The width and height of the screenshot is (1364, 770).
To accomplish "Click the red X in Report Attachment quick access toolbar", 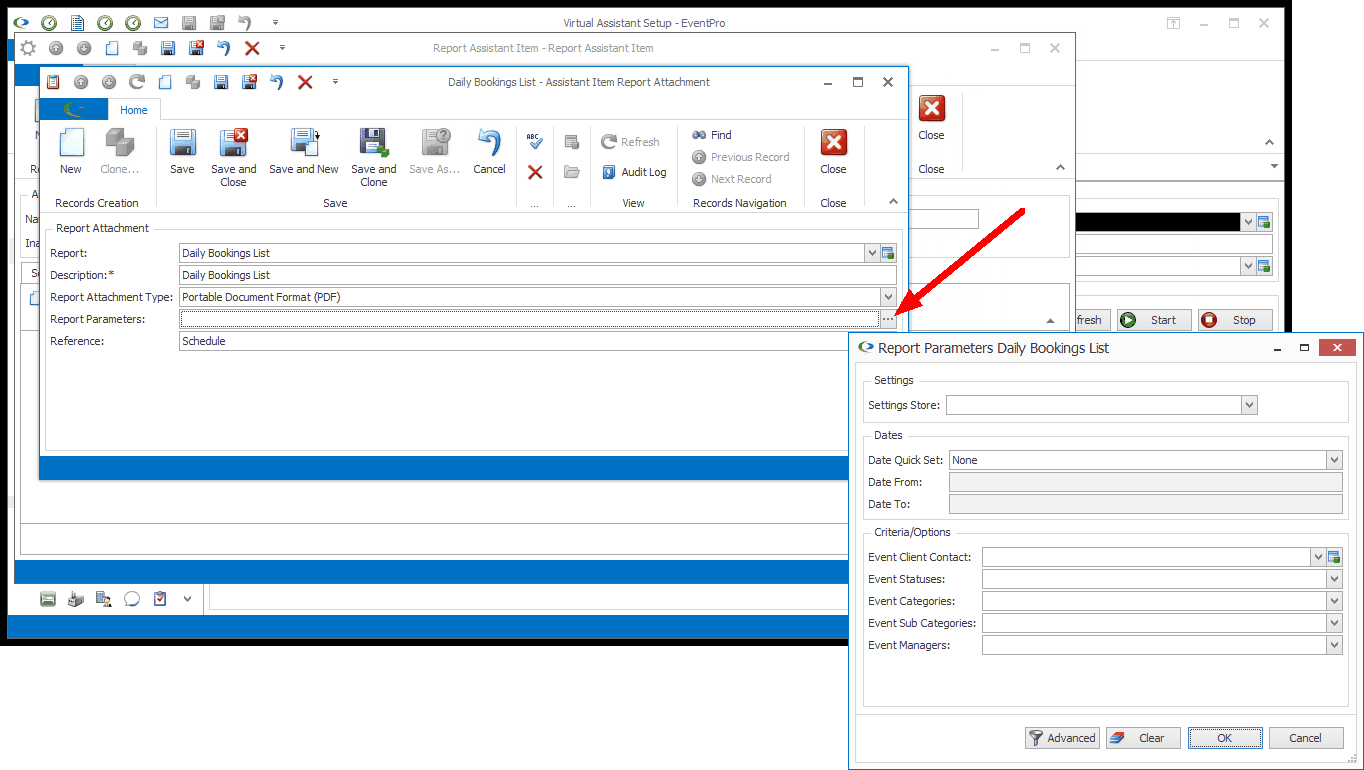I will click(x=305, y=82).
